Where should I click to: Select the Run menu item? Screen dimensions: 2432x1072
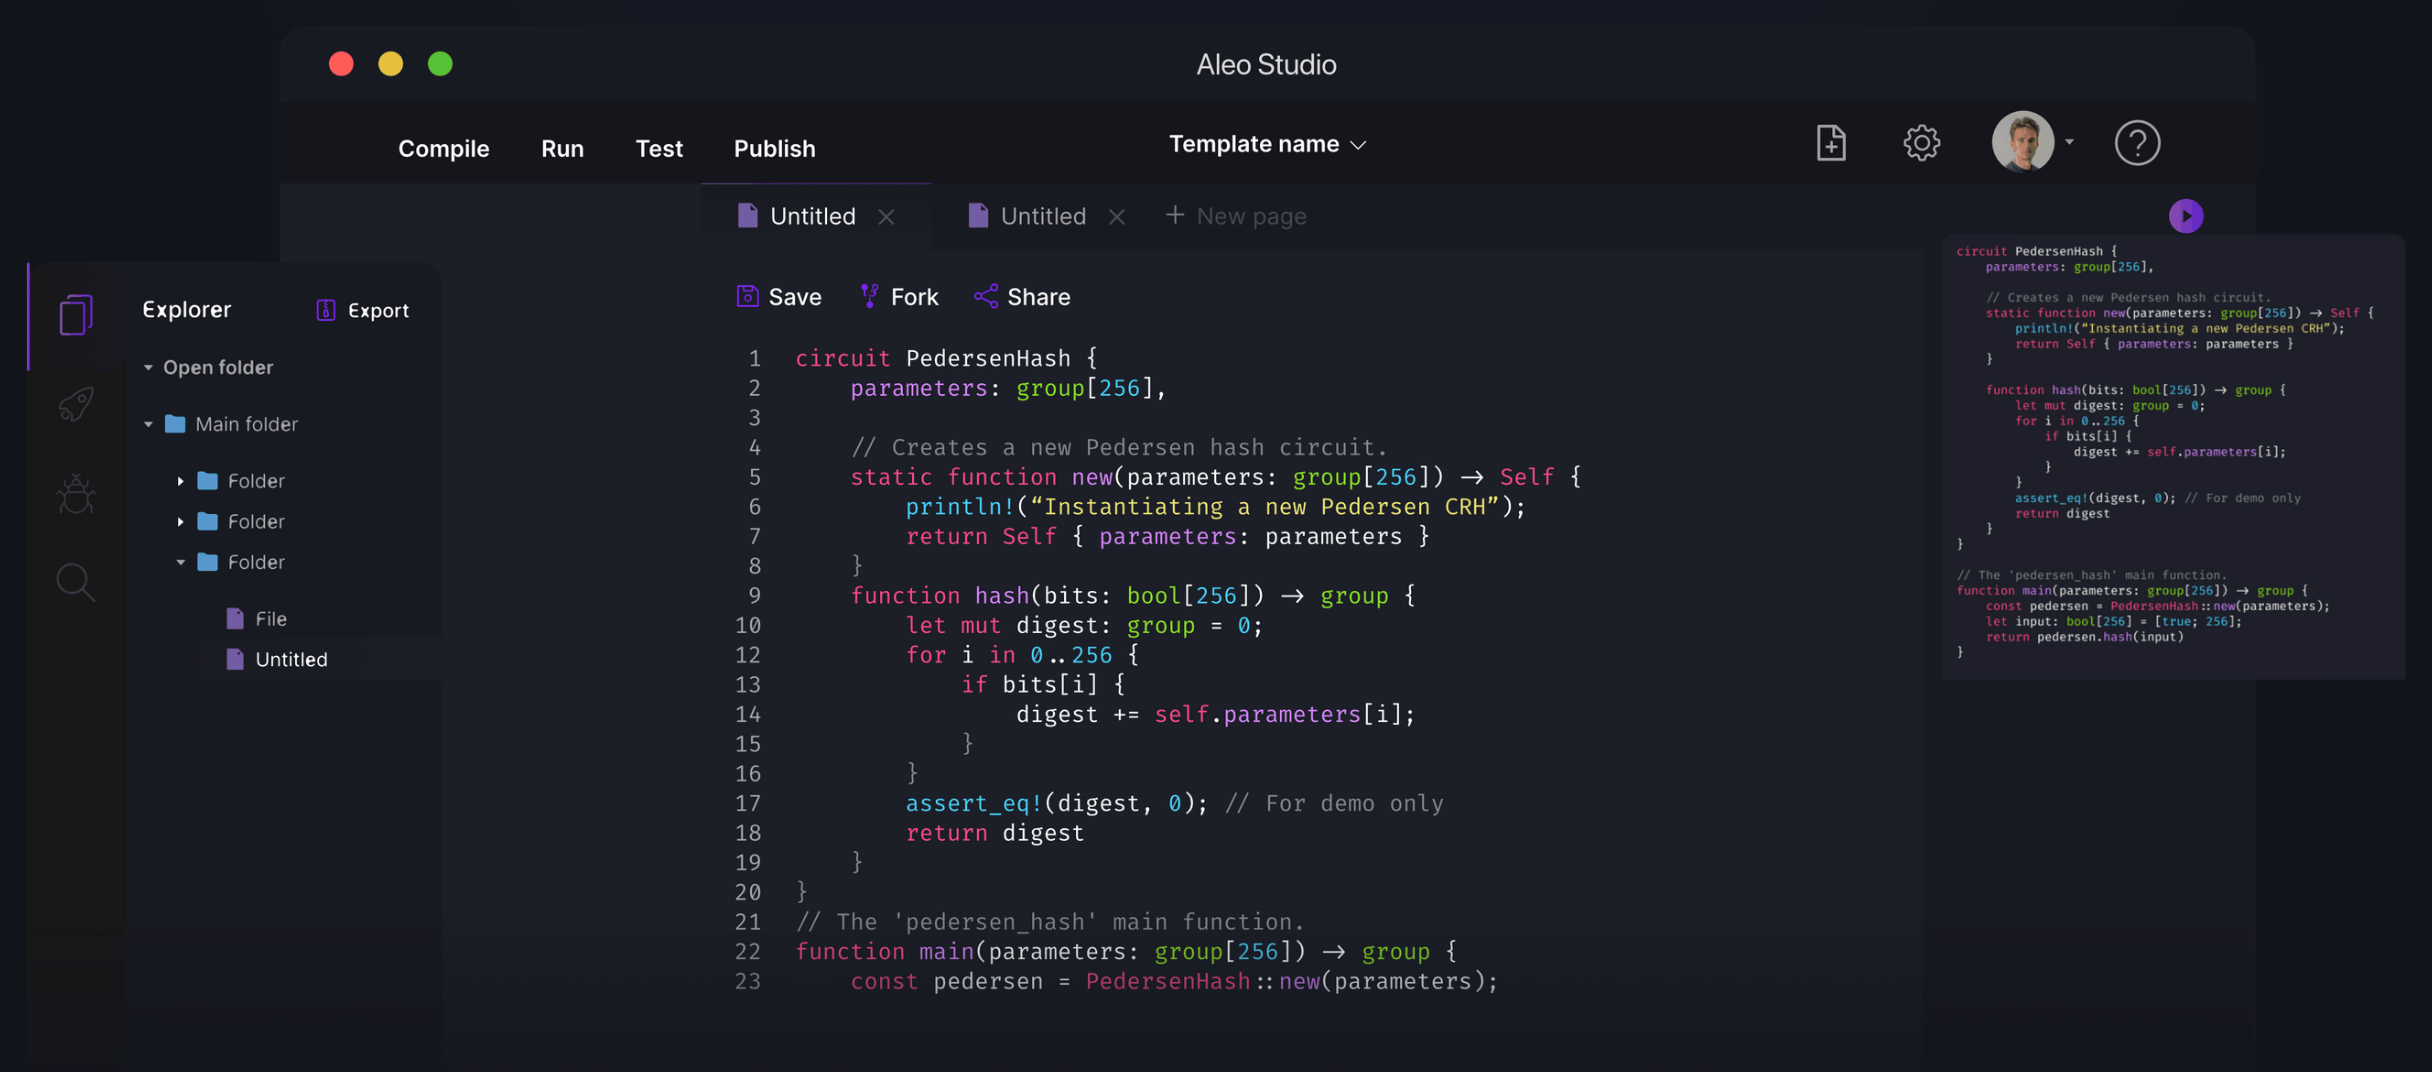click(562, 148)
